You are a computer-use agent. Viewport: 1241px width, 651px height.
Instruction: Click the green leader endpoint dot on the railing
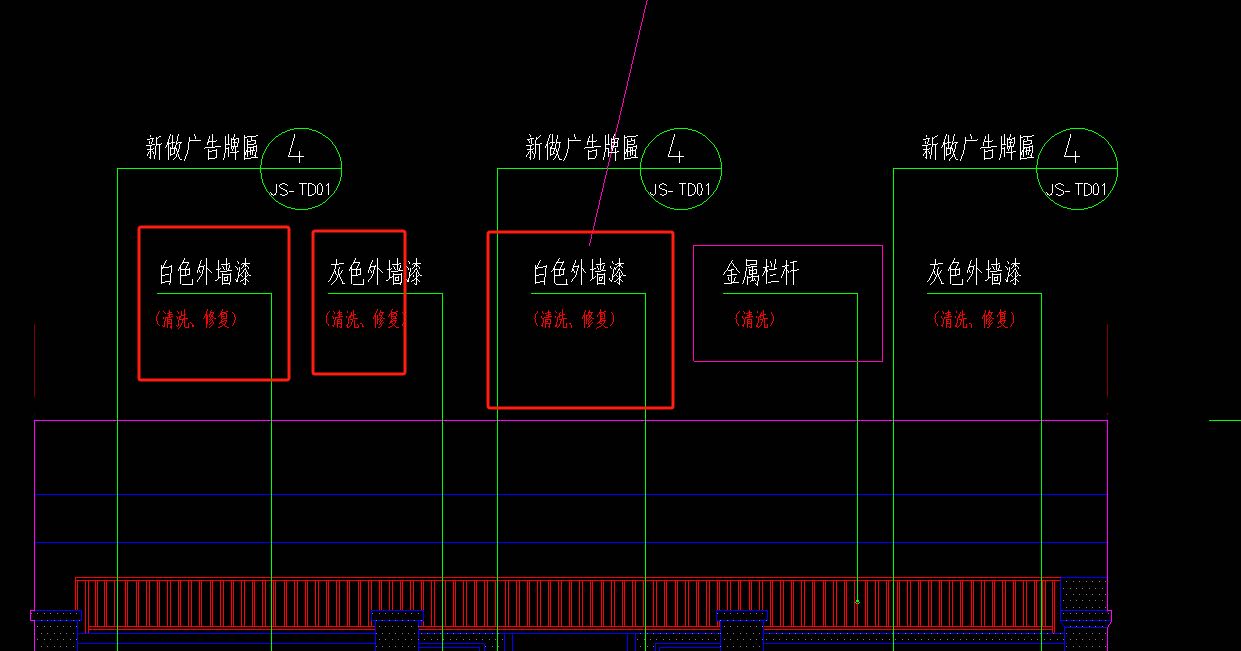[x=857, y=601]
